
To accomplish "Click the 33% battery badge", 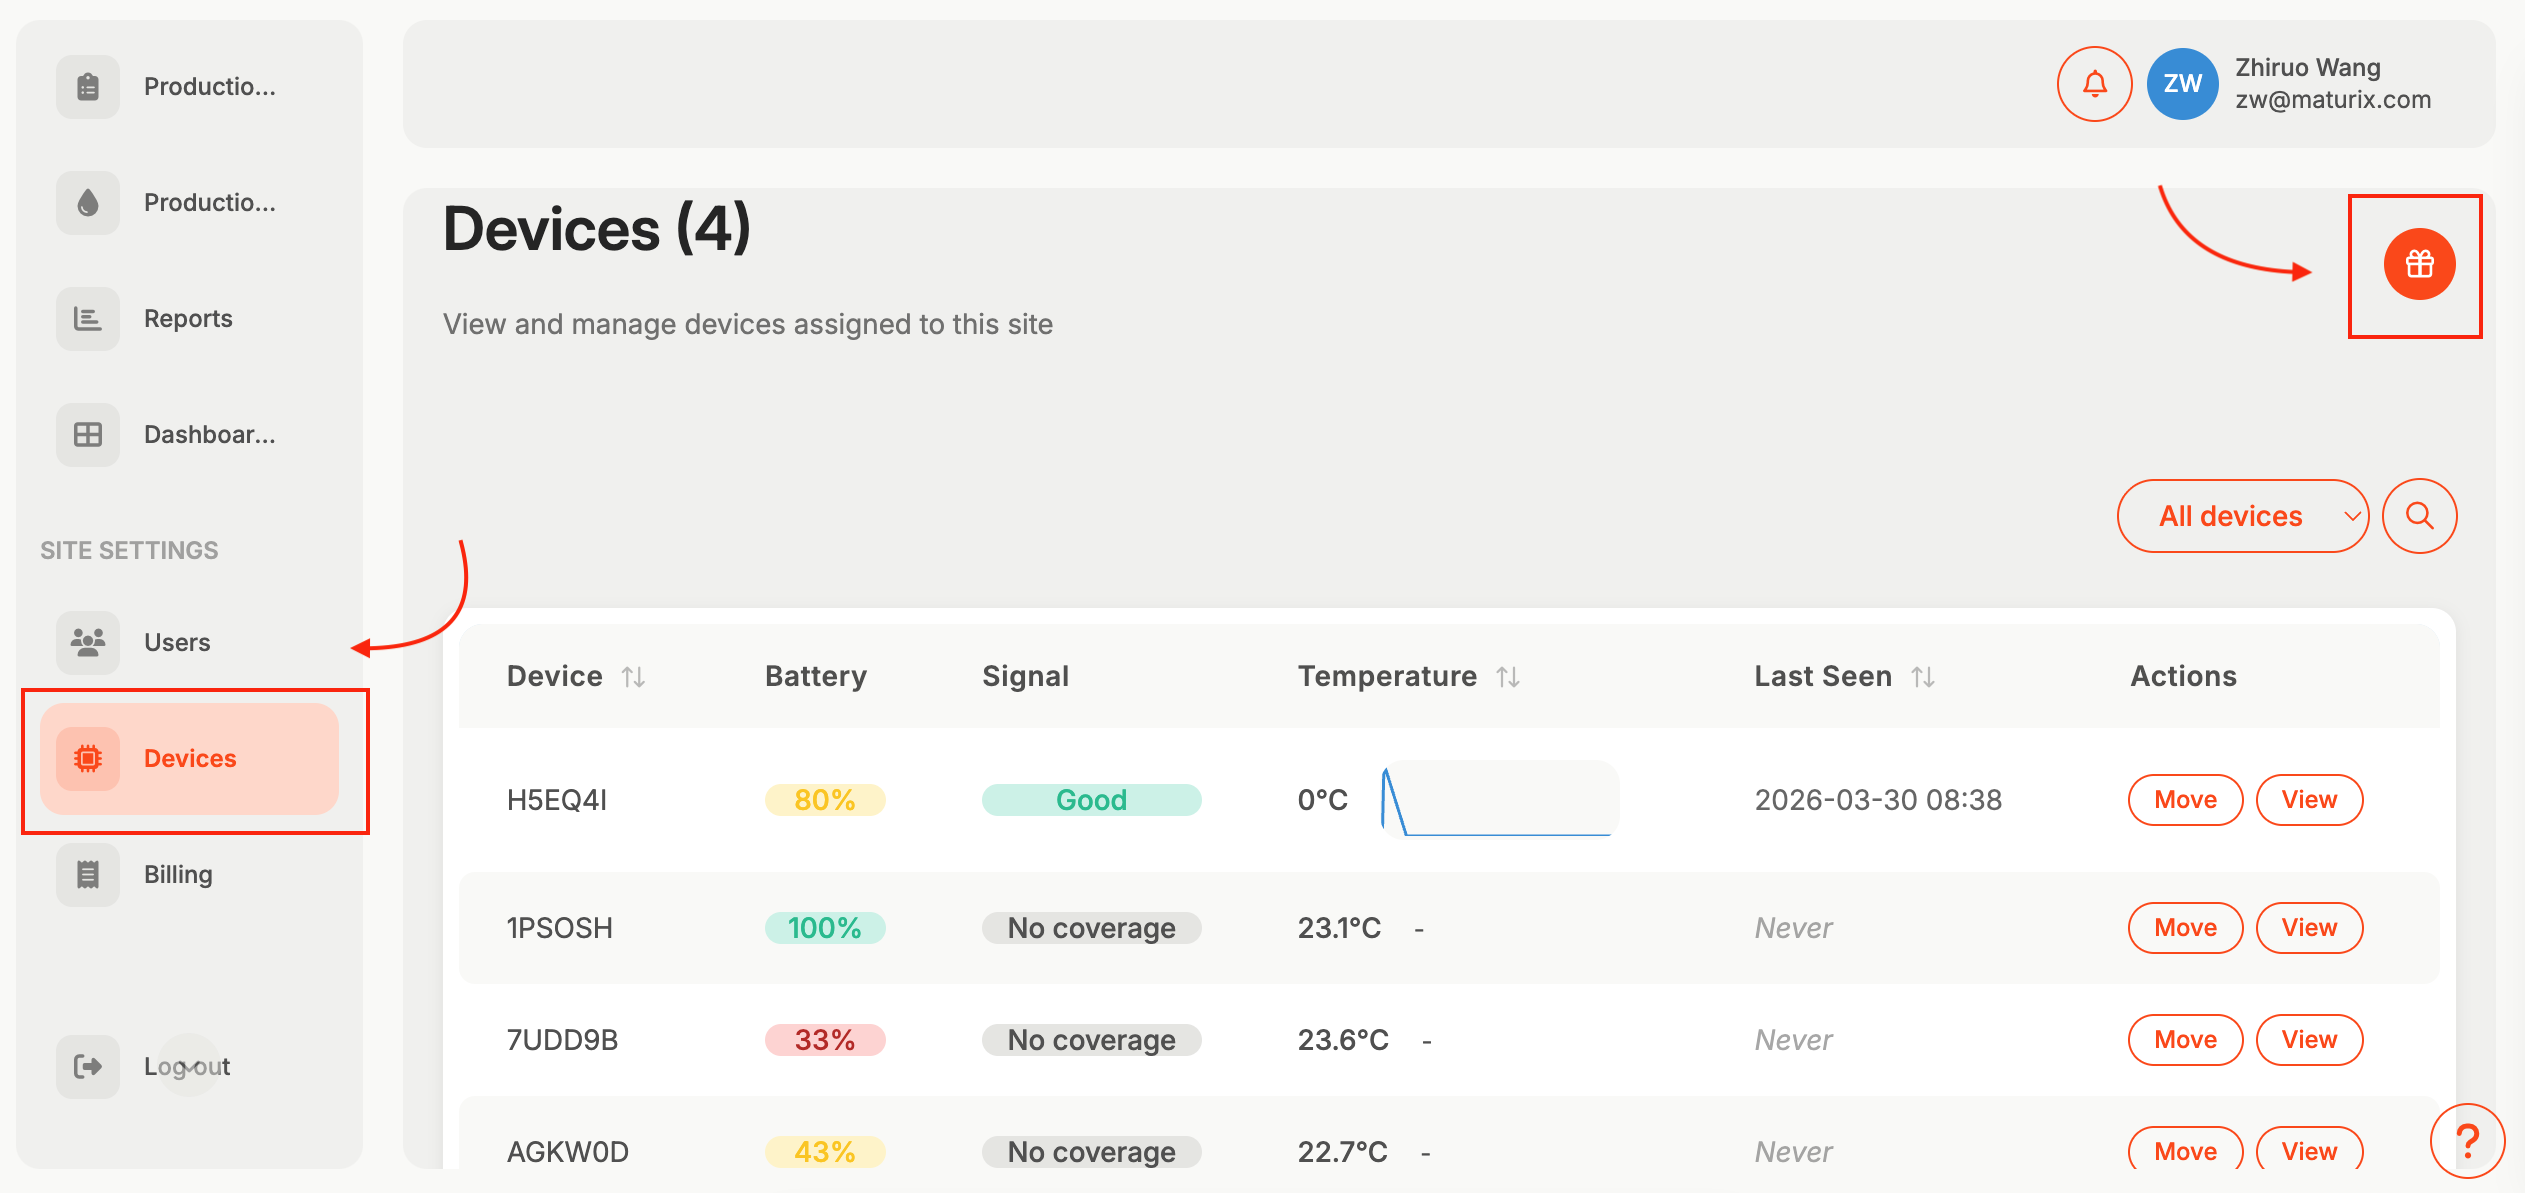I will [824, 1040].
